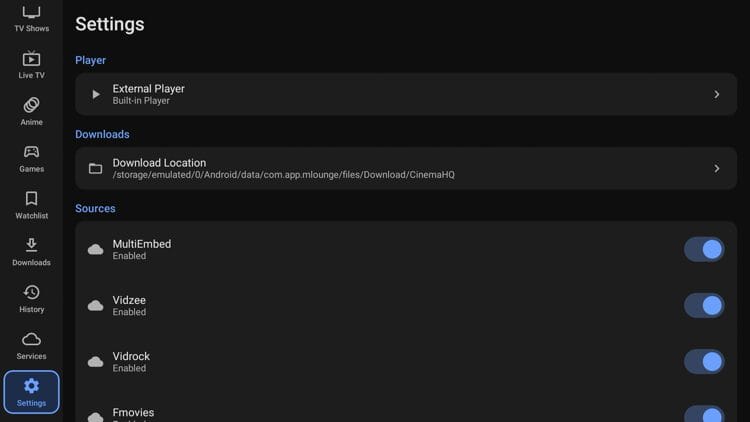This screenshot has height=422, width=750.
Task: Open the Downloads arrow icon in sidebar
Action: point(31,245)
